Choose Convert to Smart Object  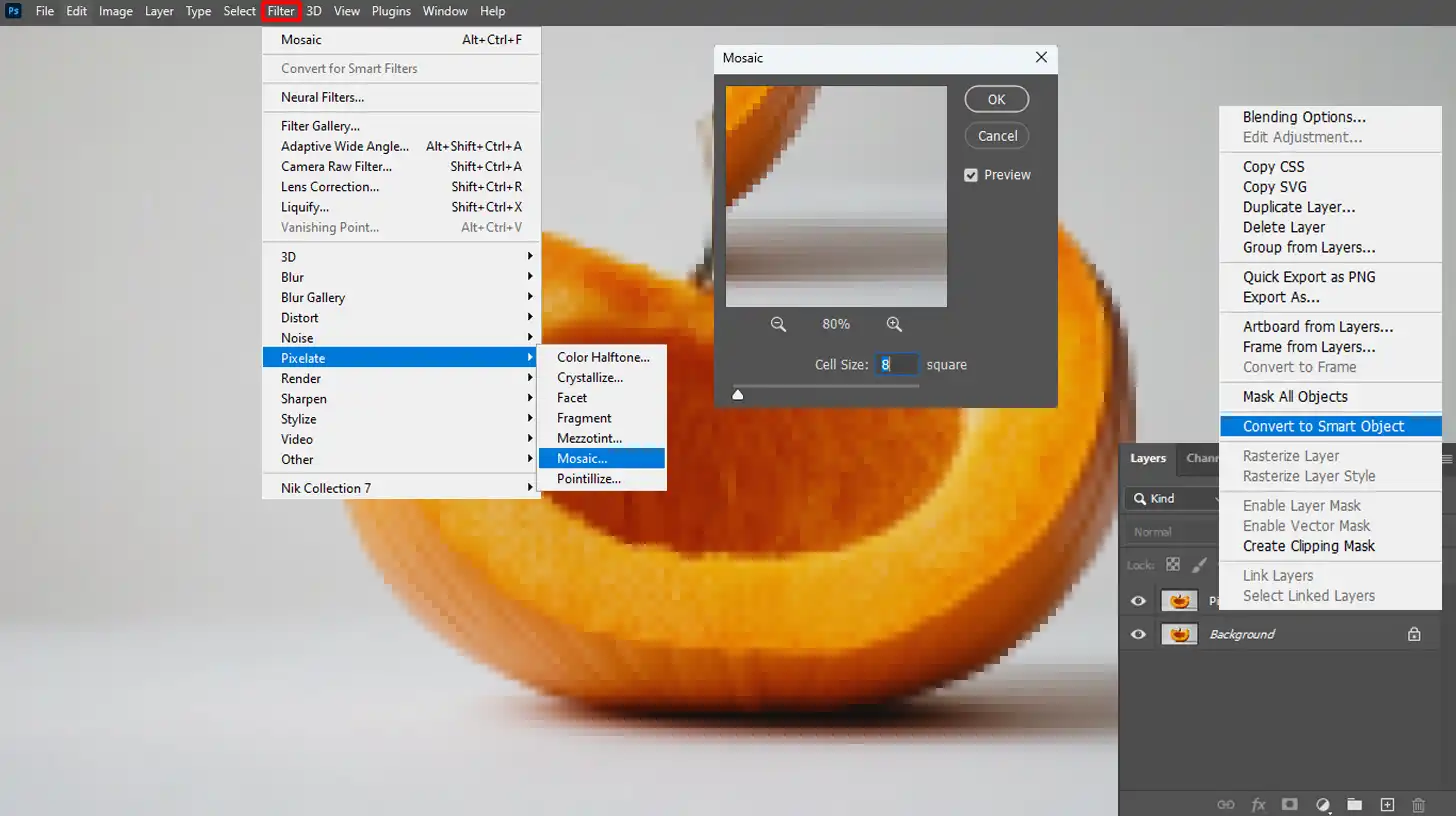pyautogui.click(x=1330, y=426)
